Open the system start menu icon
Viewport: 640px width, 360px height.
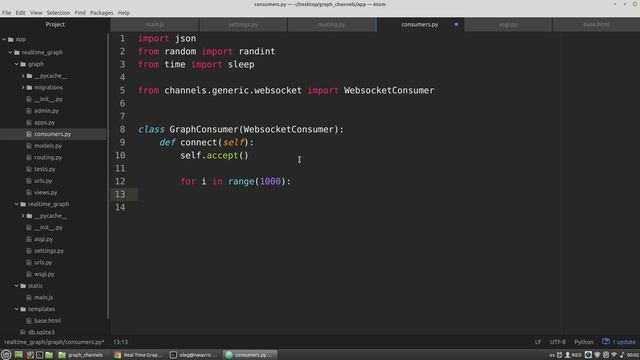(6, 355)
